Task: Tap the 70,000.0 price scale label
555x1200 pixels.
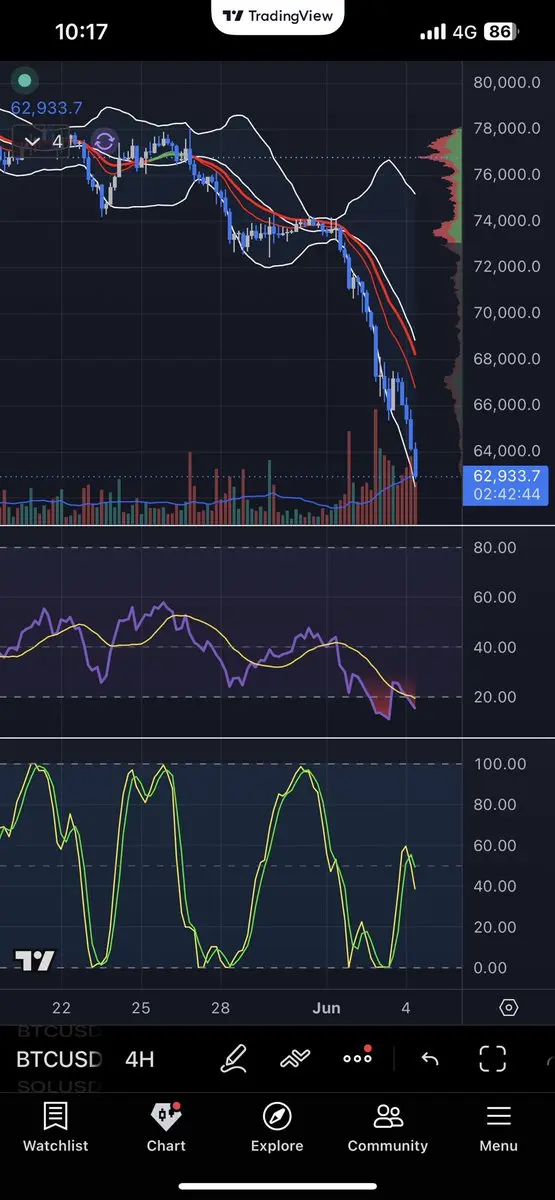Action: [507, 313]
